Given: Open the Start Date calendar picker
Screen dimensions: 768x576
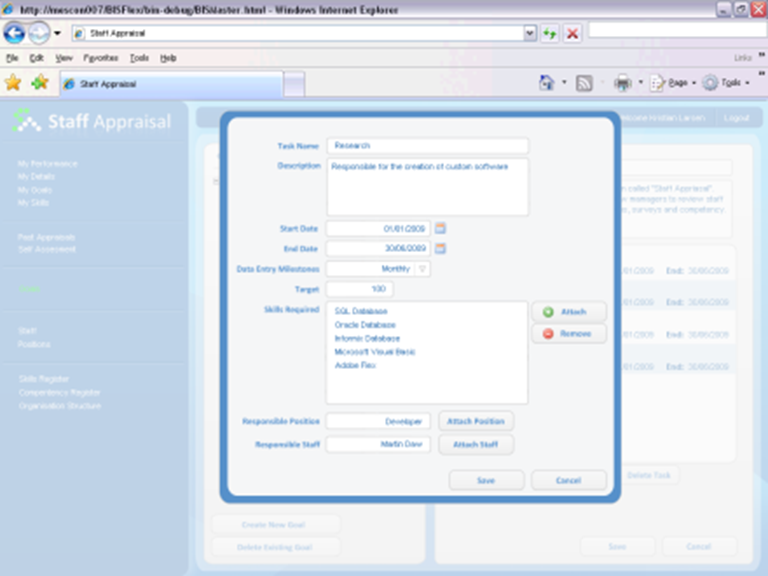Looking at the screenshot, I should pyautogui.click(x=440, y=229).
